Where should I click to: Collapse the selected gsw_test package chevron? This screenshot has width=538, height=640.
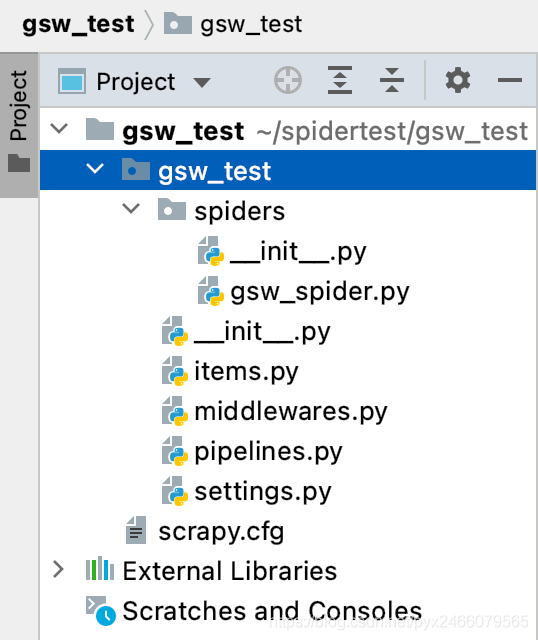click(x=95, y=168)
